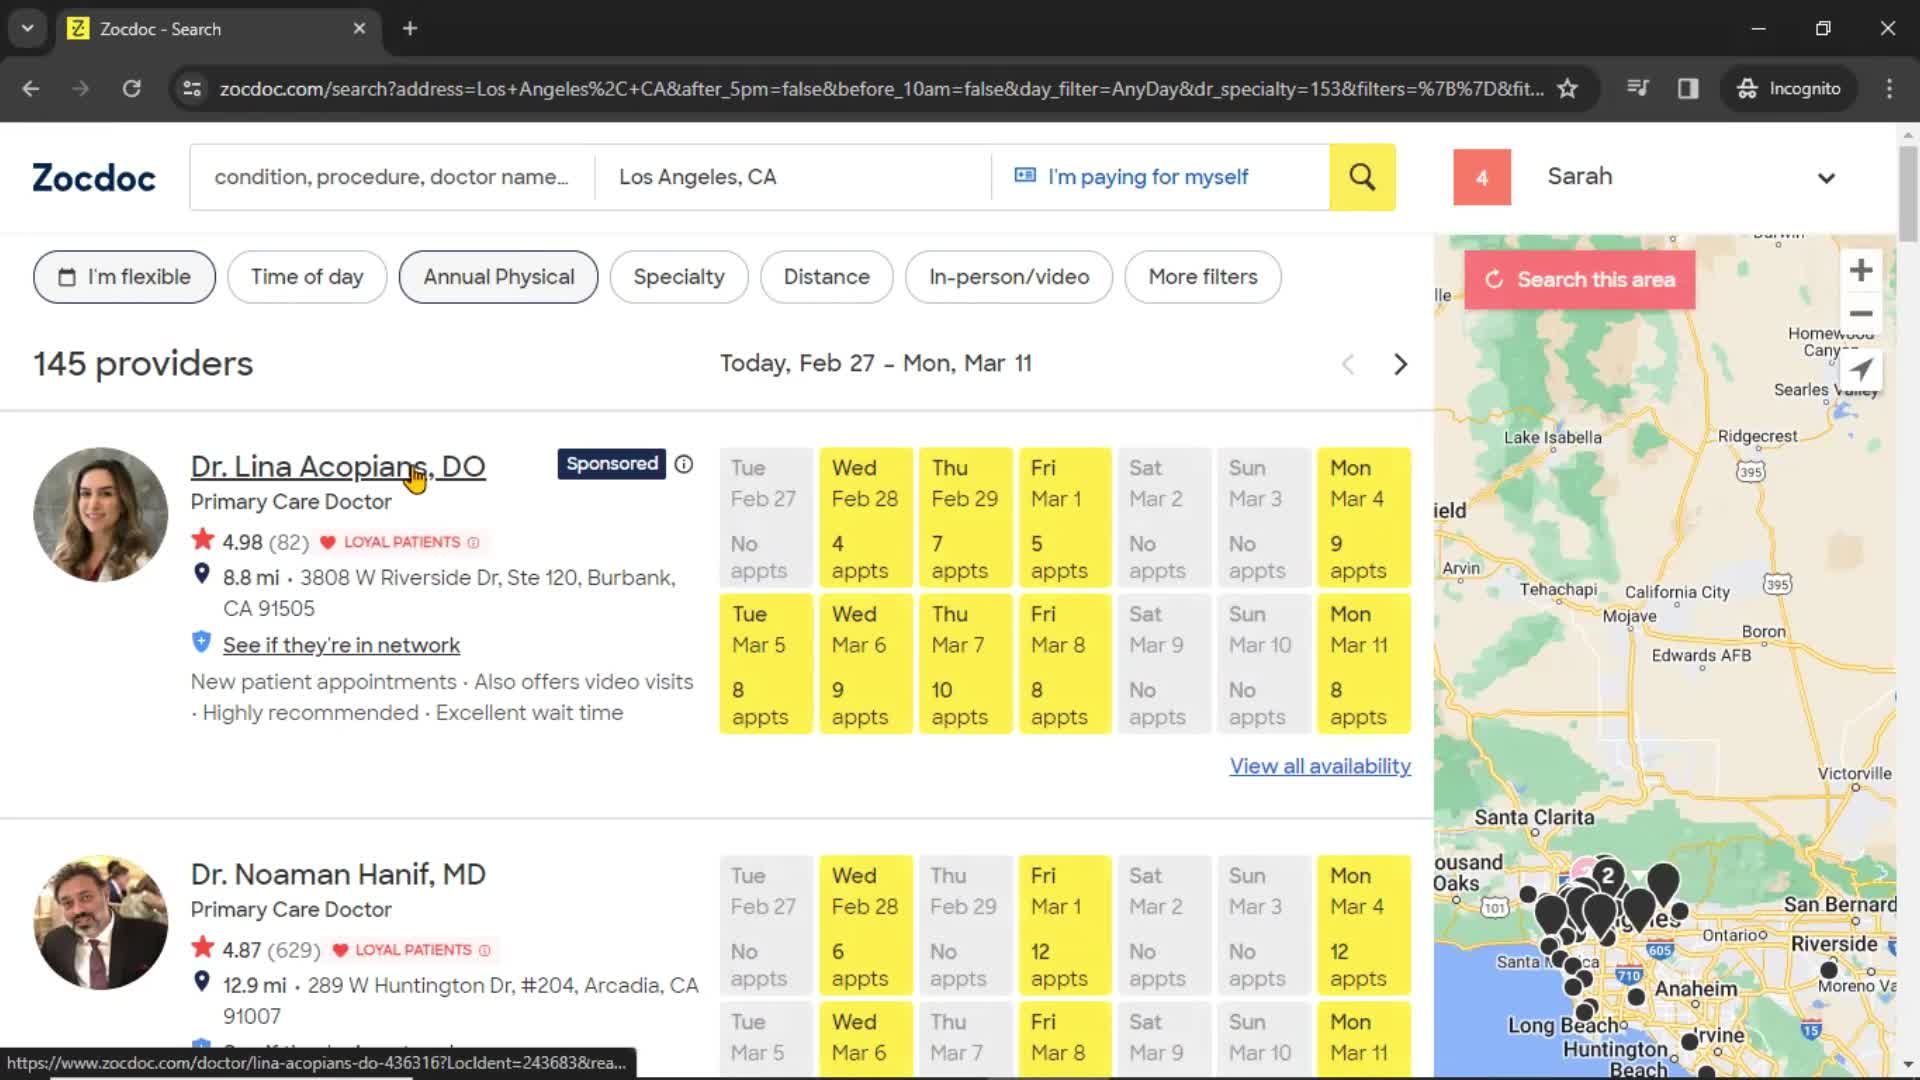Image resolution: width=1920 pixels, height=1080 pixels.
Task: Center map on my location
Action: [x=1861, y=370]
